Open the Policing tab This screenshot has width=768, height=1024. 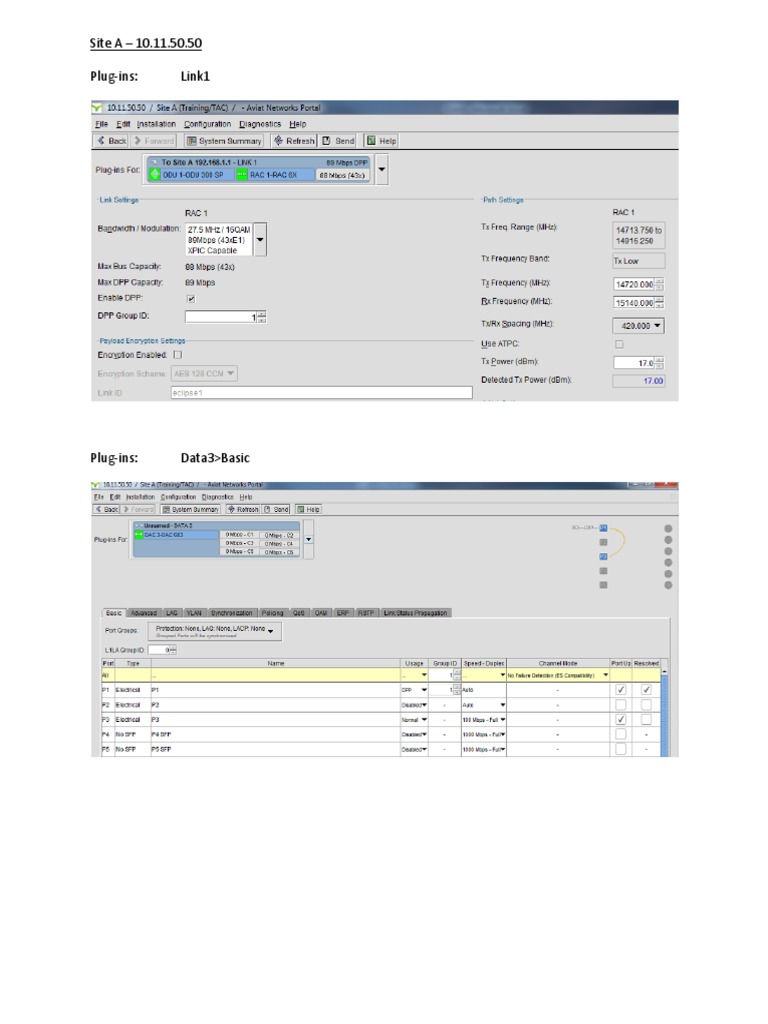click(x=272, y=613)
